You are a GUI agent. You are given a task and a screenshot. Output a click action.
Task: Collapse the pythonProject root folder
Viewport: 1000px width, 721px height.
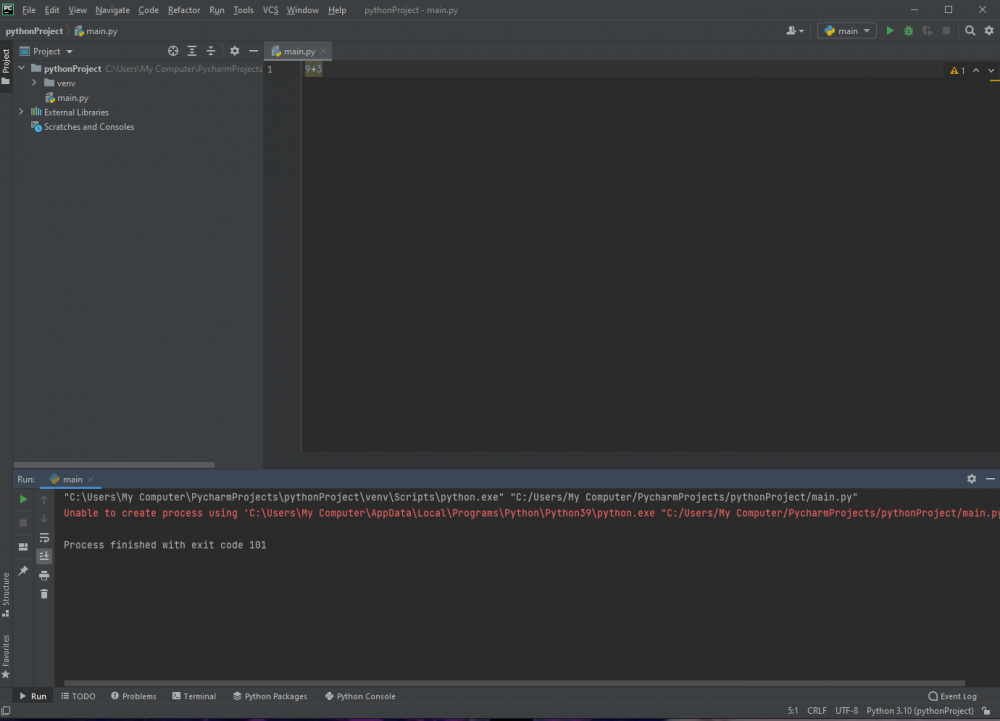click(x=22, y=68)
